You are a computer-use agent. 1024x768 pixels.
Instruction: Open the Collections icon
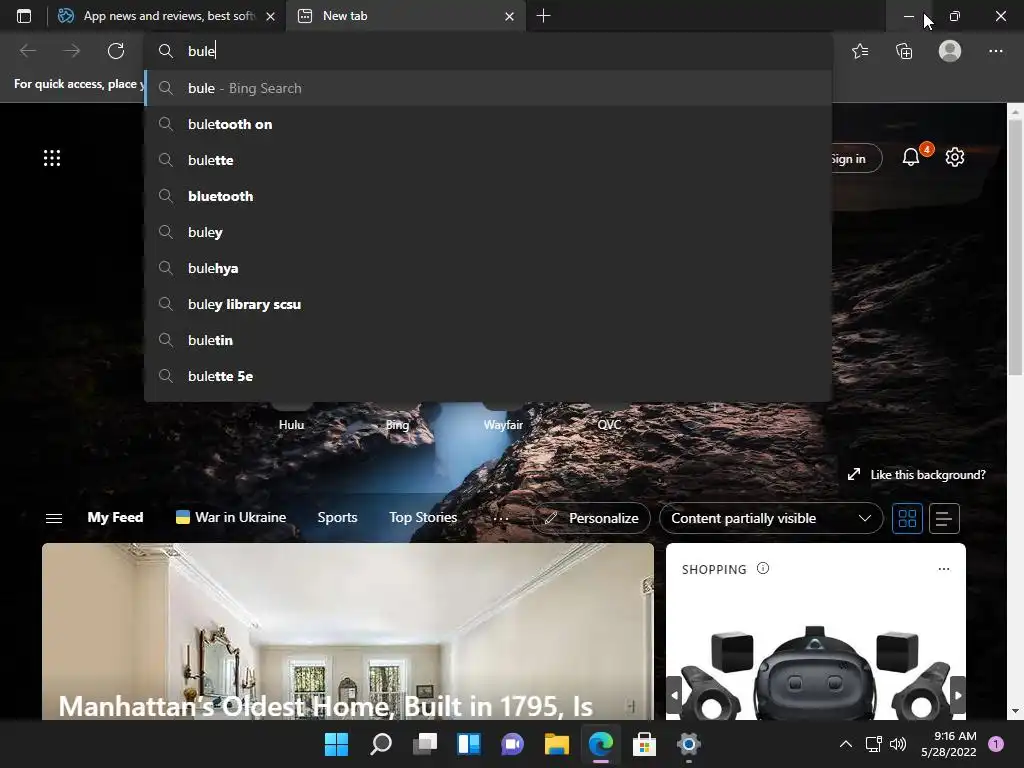(x=904, y=51)
